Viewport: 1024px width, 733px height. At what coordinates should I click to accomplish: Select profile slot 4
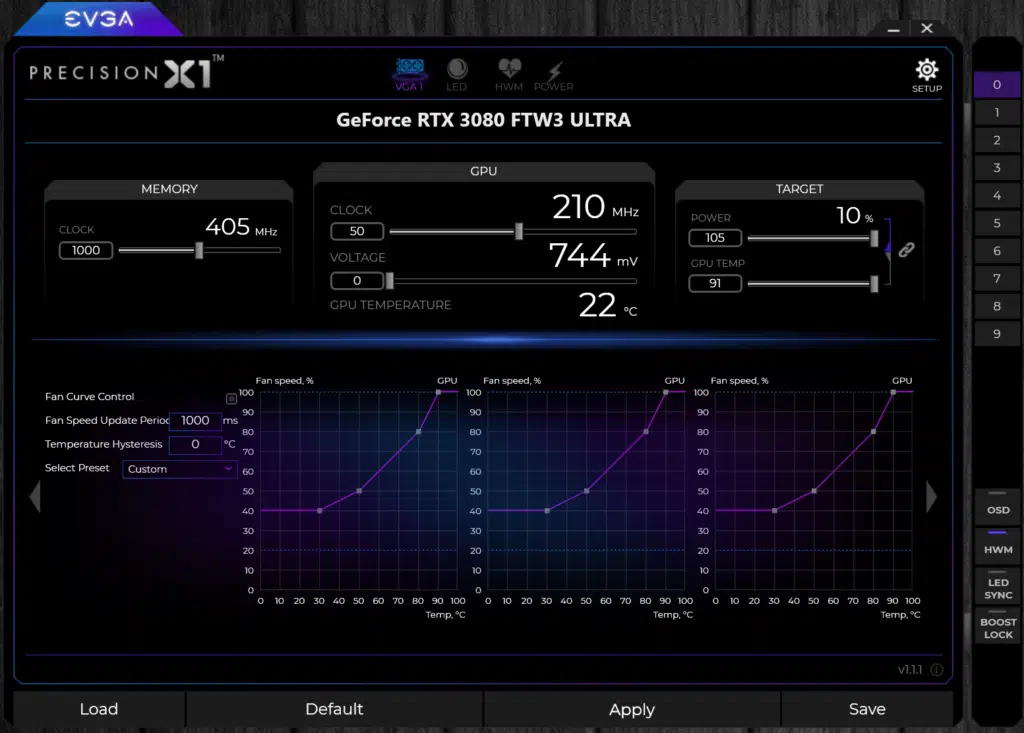pos(997,195)
